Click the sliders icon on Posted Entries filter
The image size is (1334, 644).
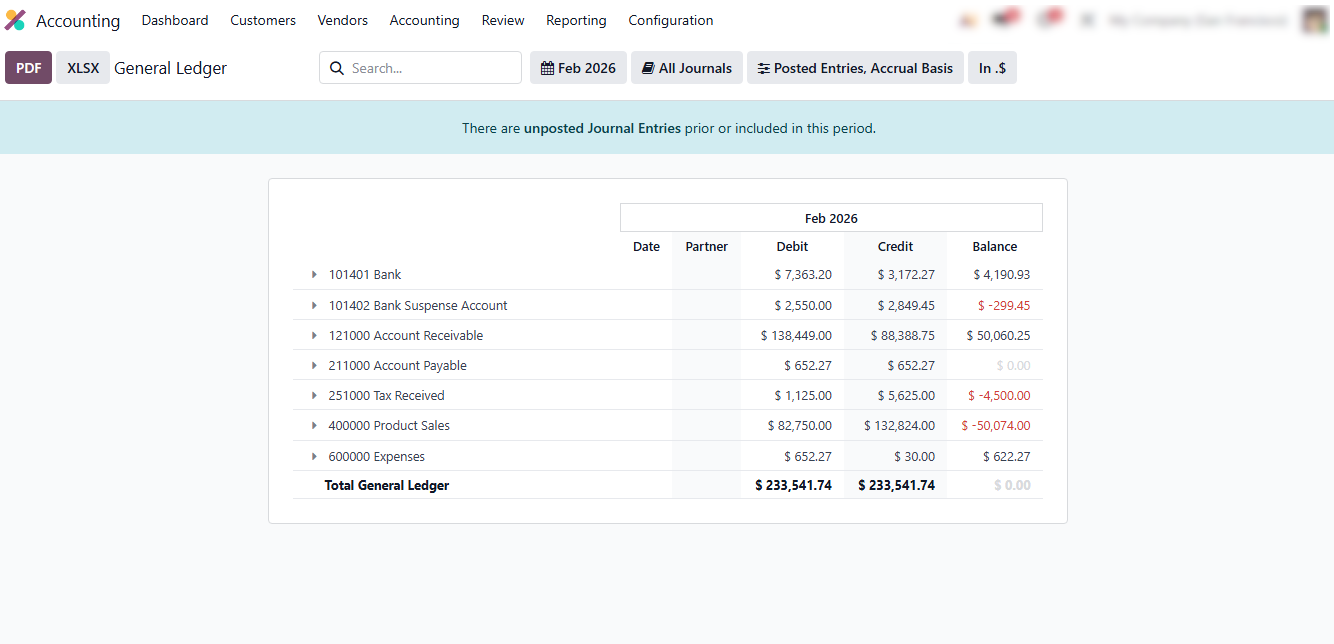[764, 69]
